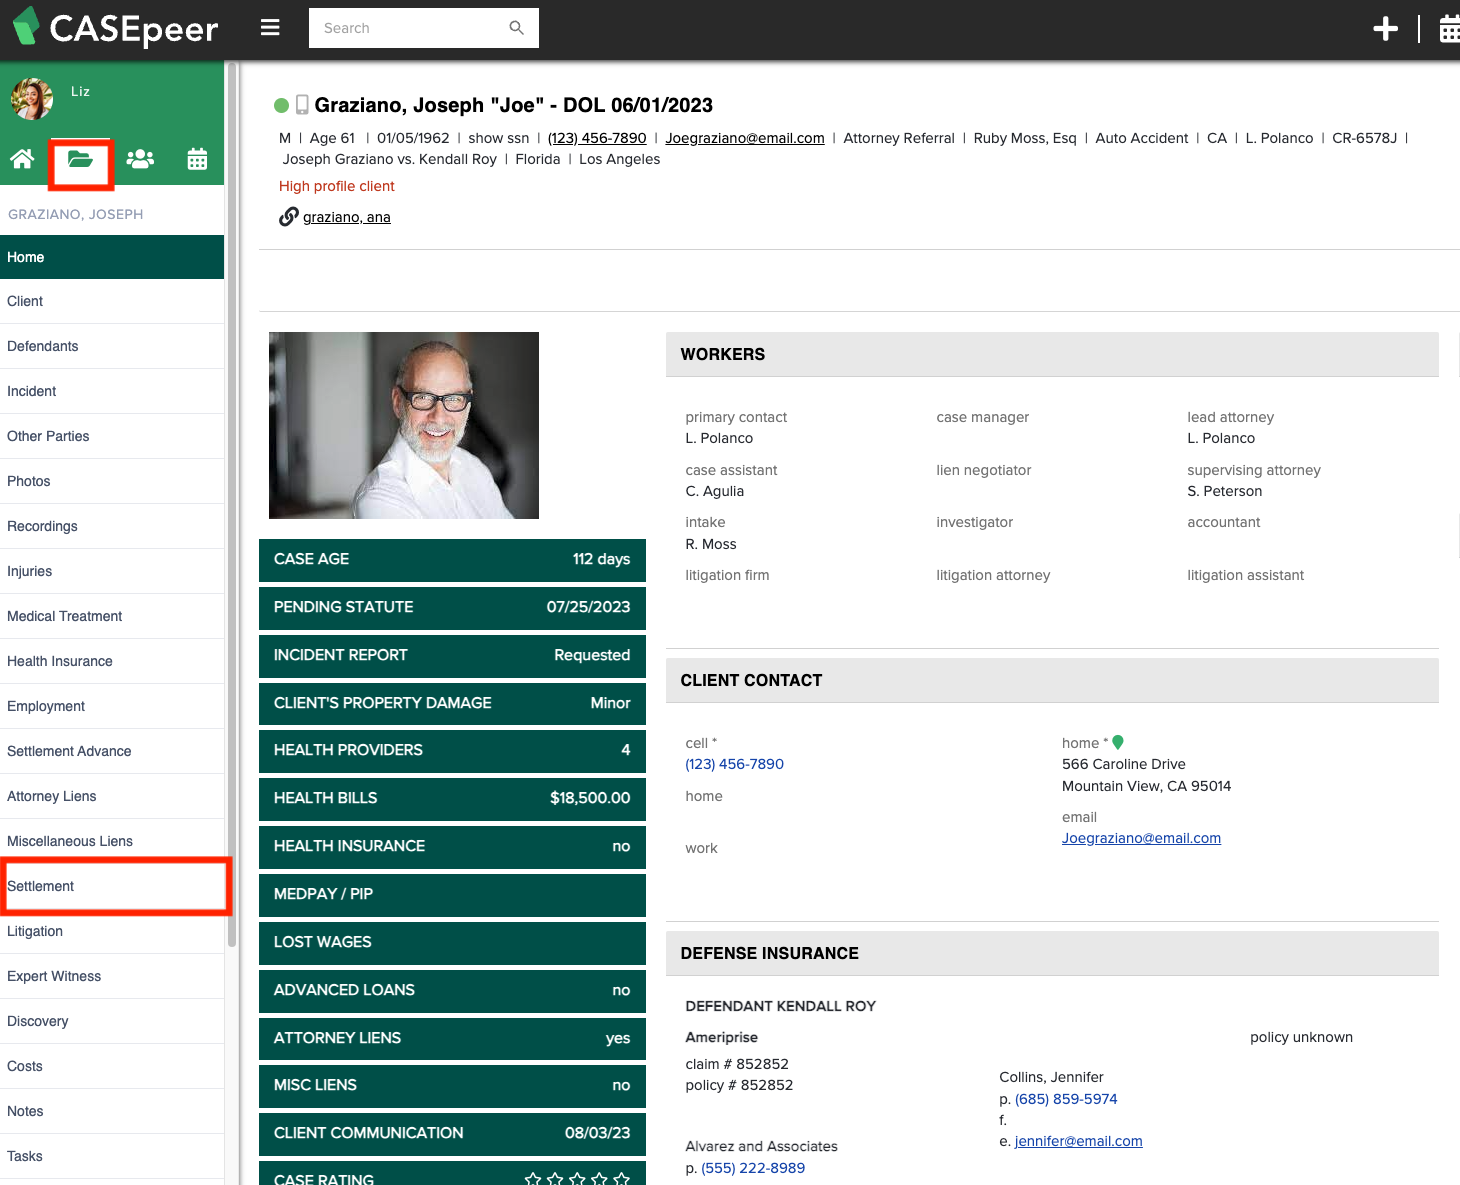
Task: Open the Defendants sidebar item
Action: pyautogui.click(x=112, y=346)
